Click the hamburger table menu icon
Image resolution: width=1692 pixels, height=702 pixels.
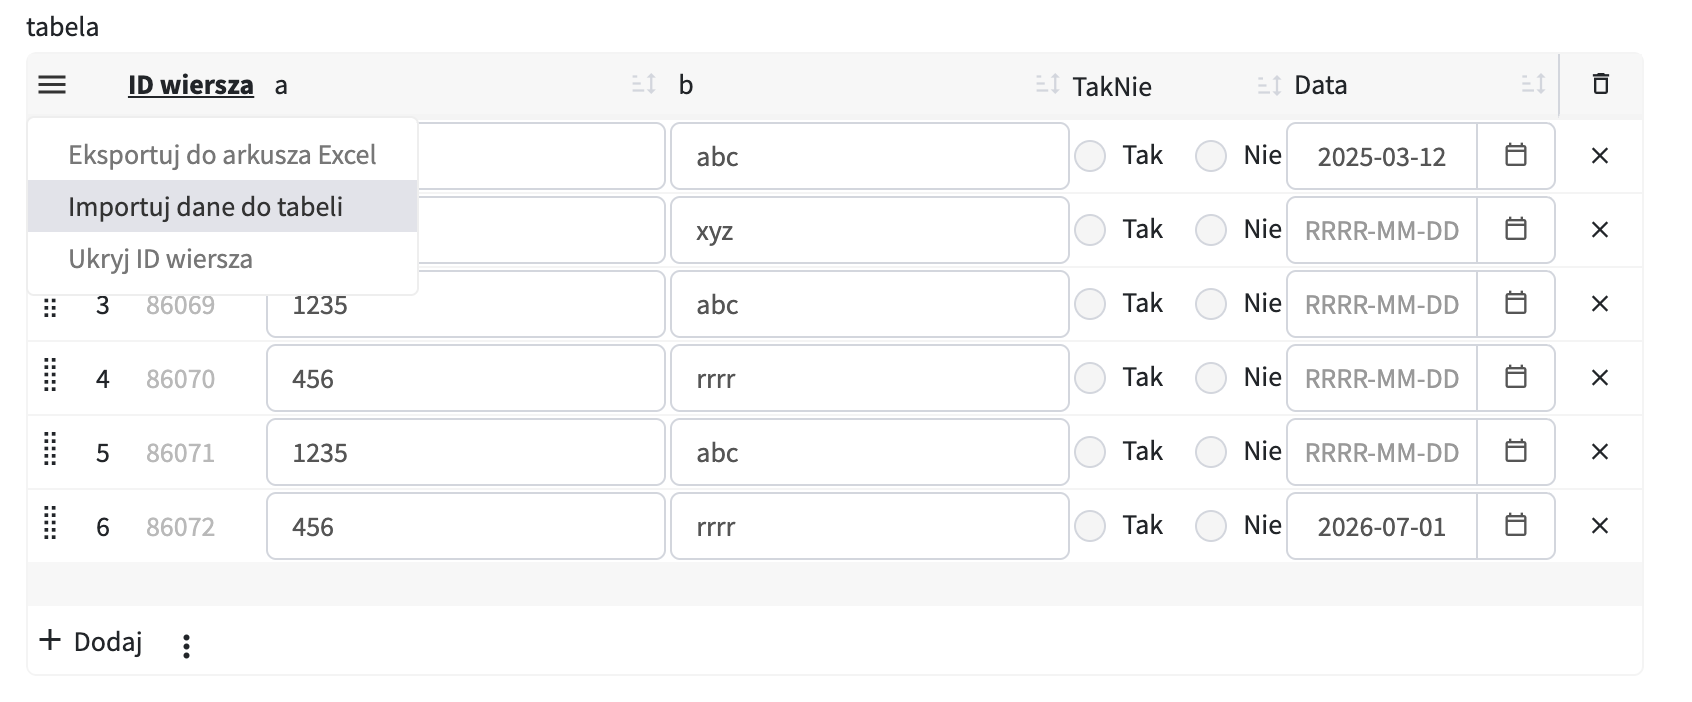[x=52, y=85]
